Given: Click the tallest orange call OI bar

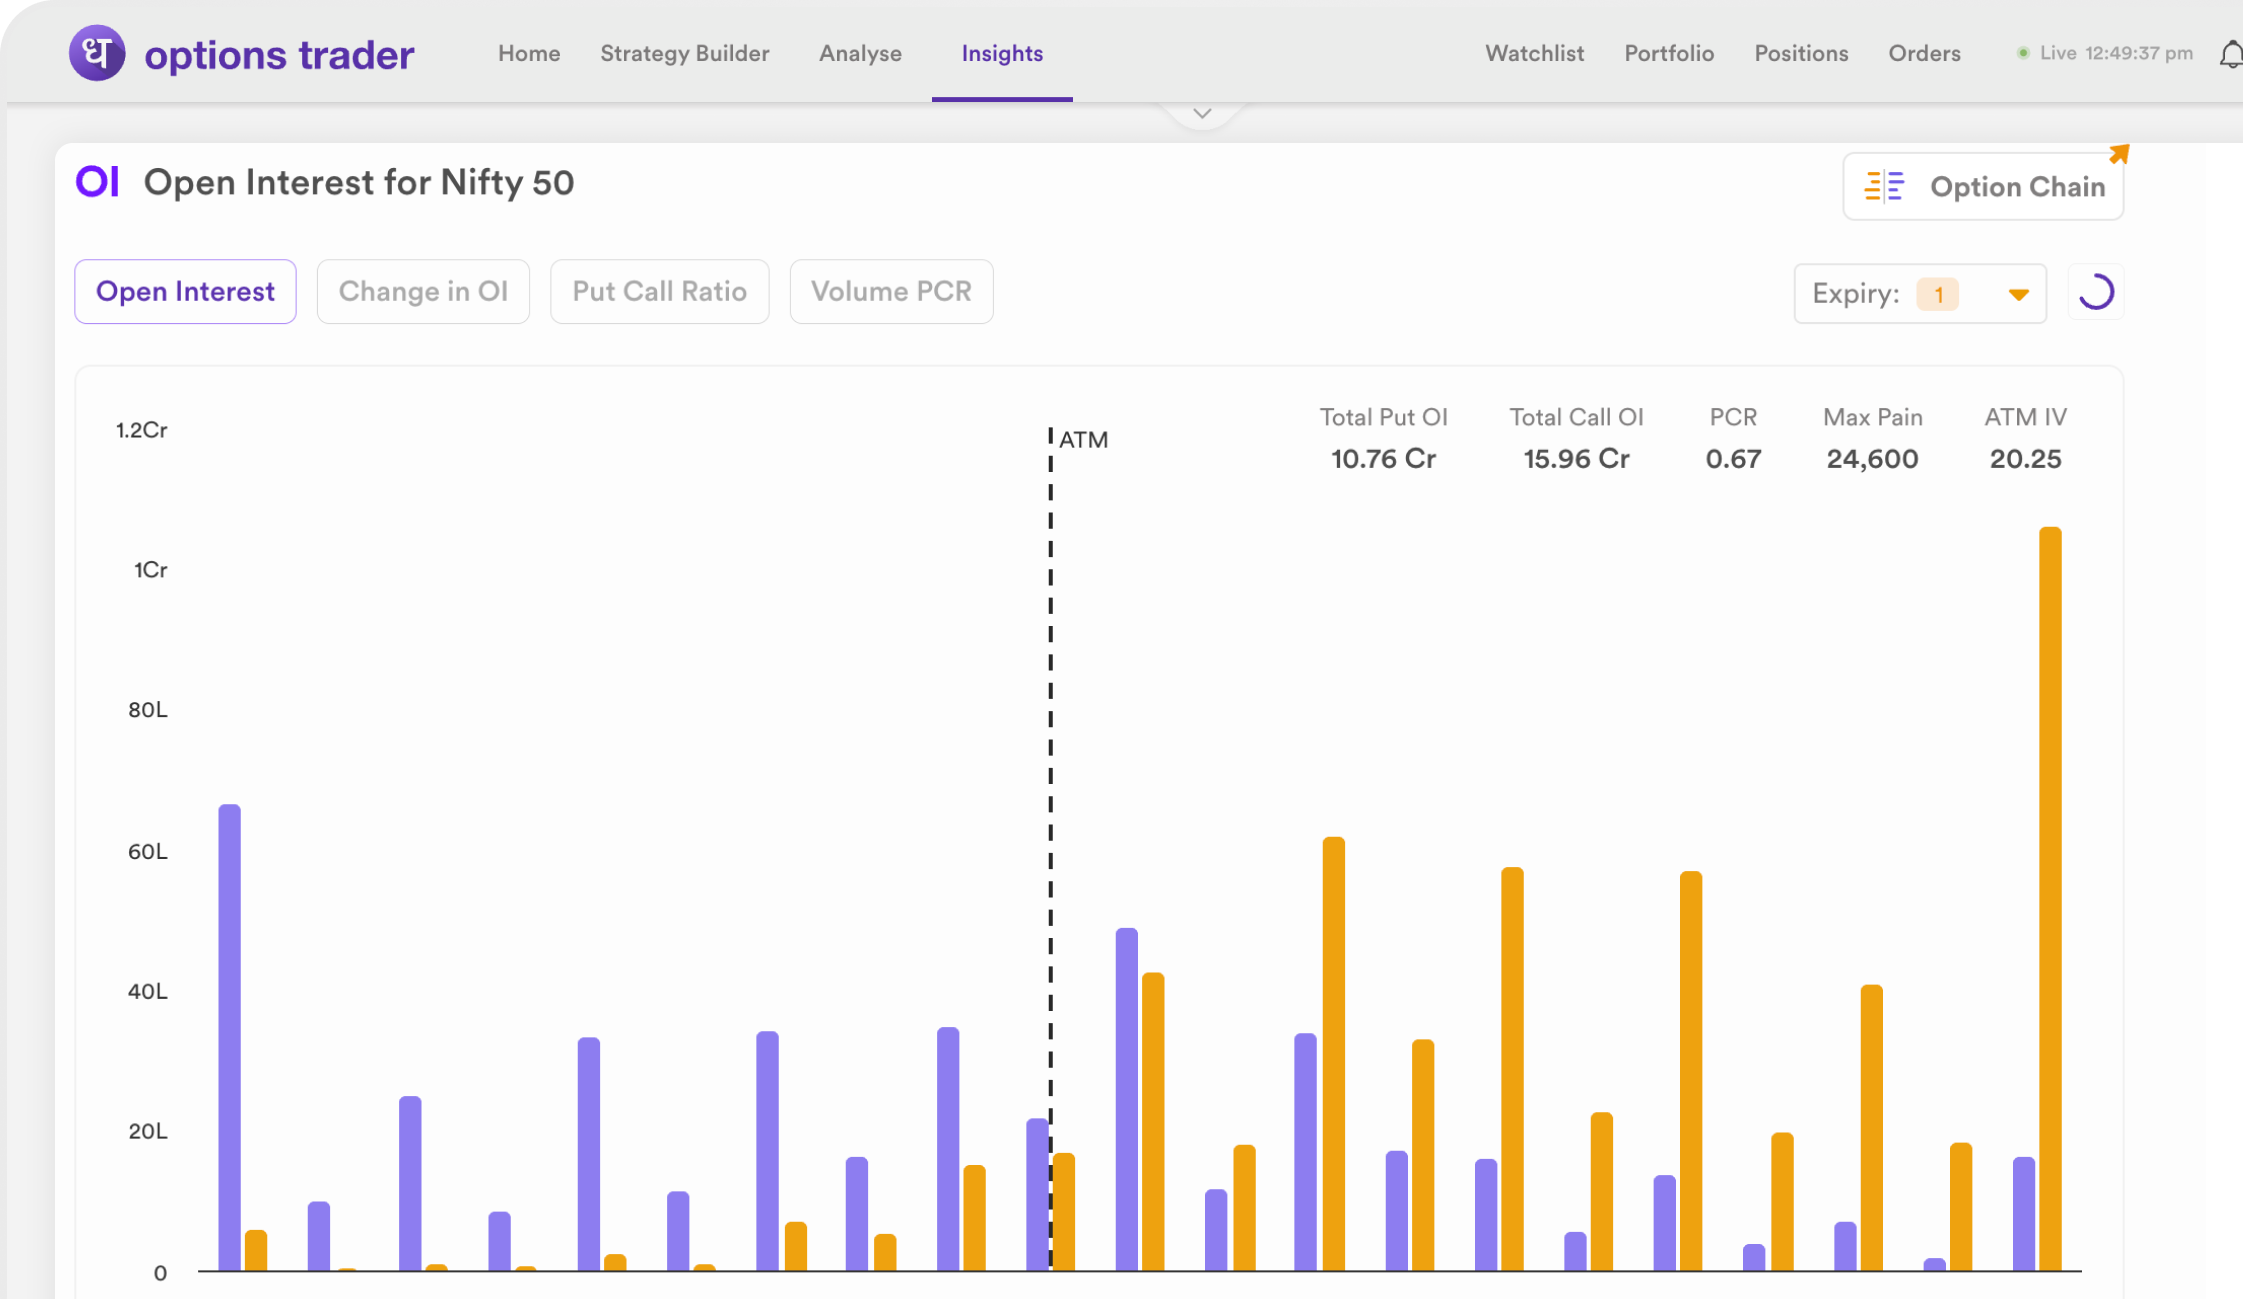Looking at the screenshot, I should [2050, 900].
